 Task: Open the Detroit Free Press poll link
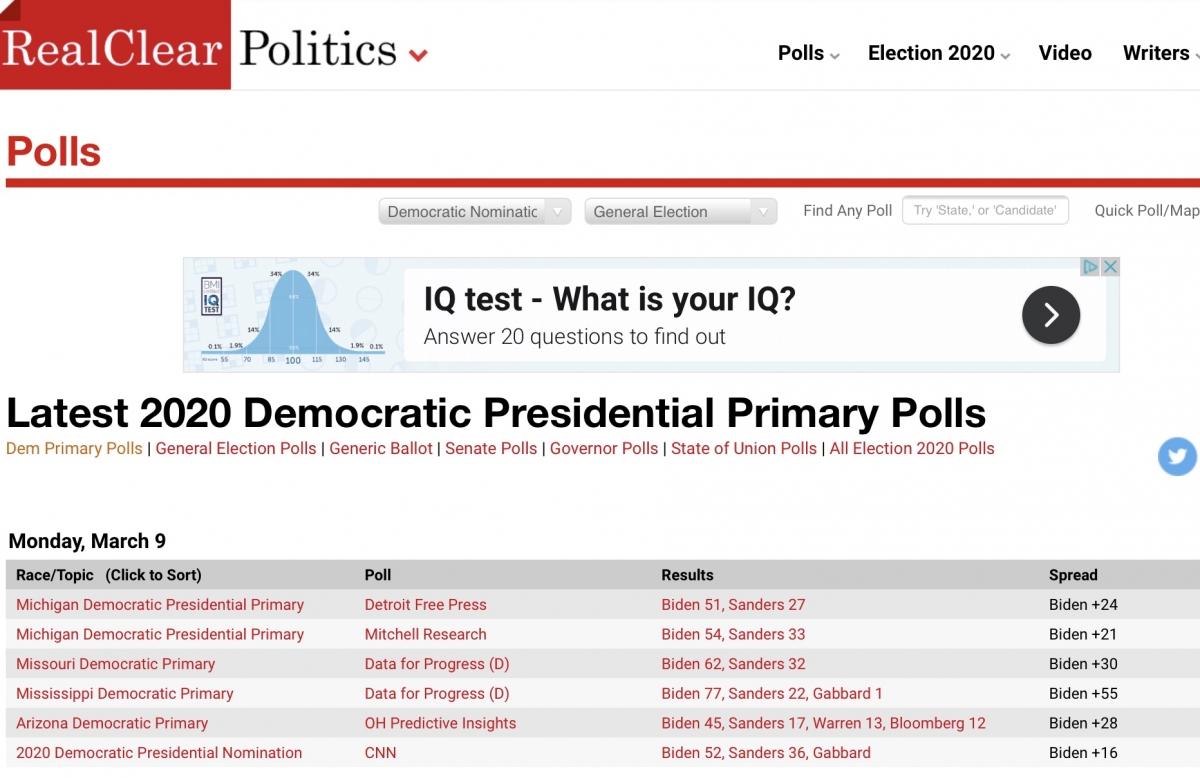pyautogui.click(x=426, y=604)
